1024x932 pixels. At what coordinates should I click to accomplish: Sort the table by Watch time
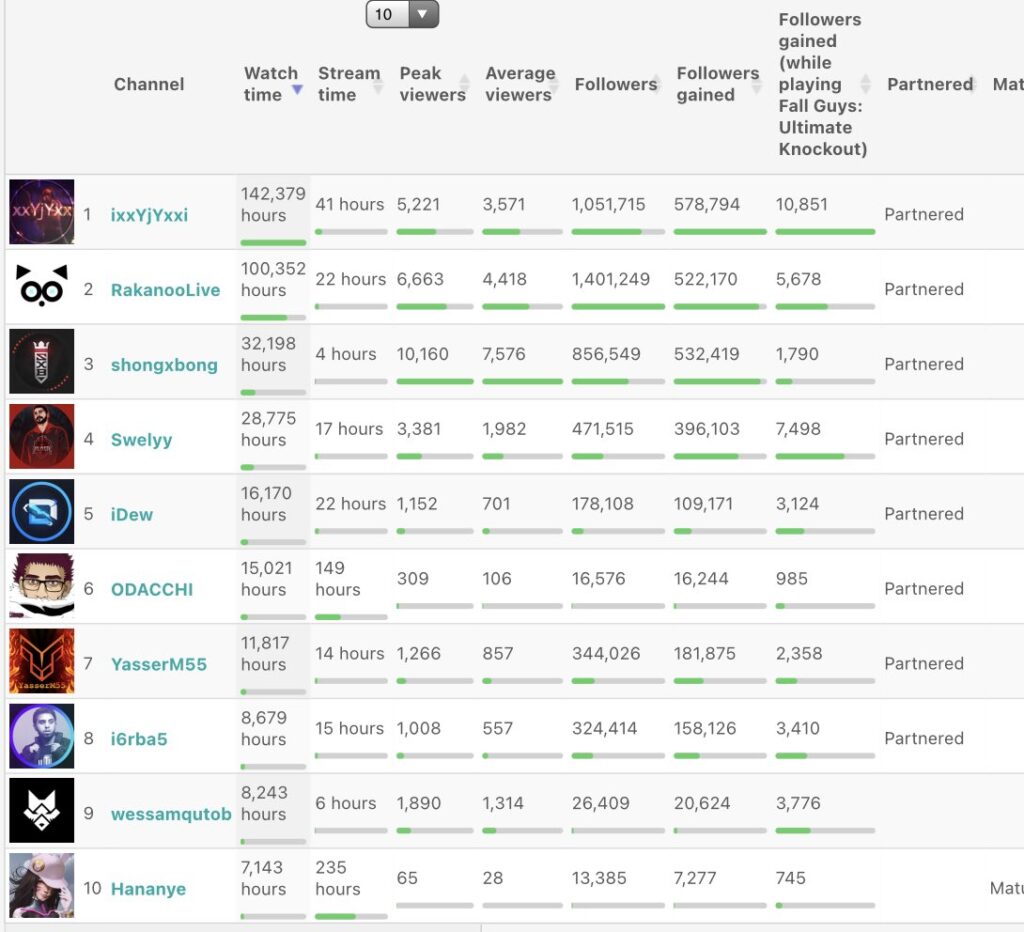[271, 84]
